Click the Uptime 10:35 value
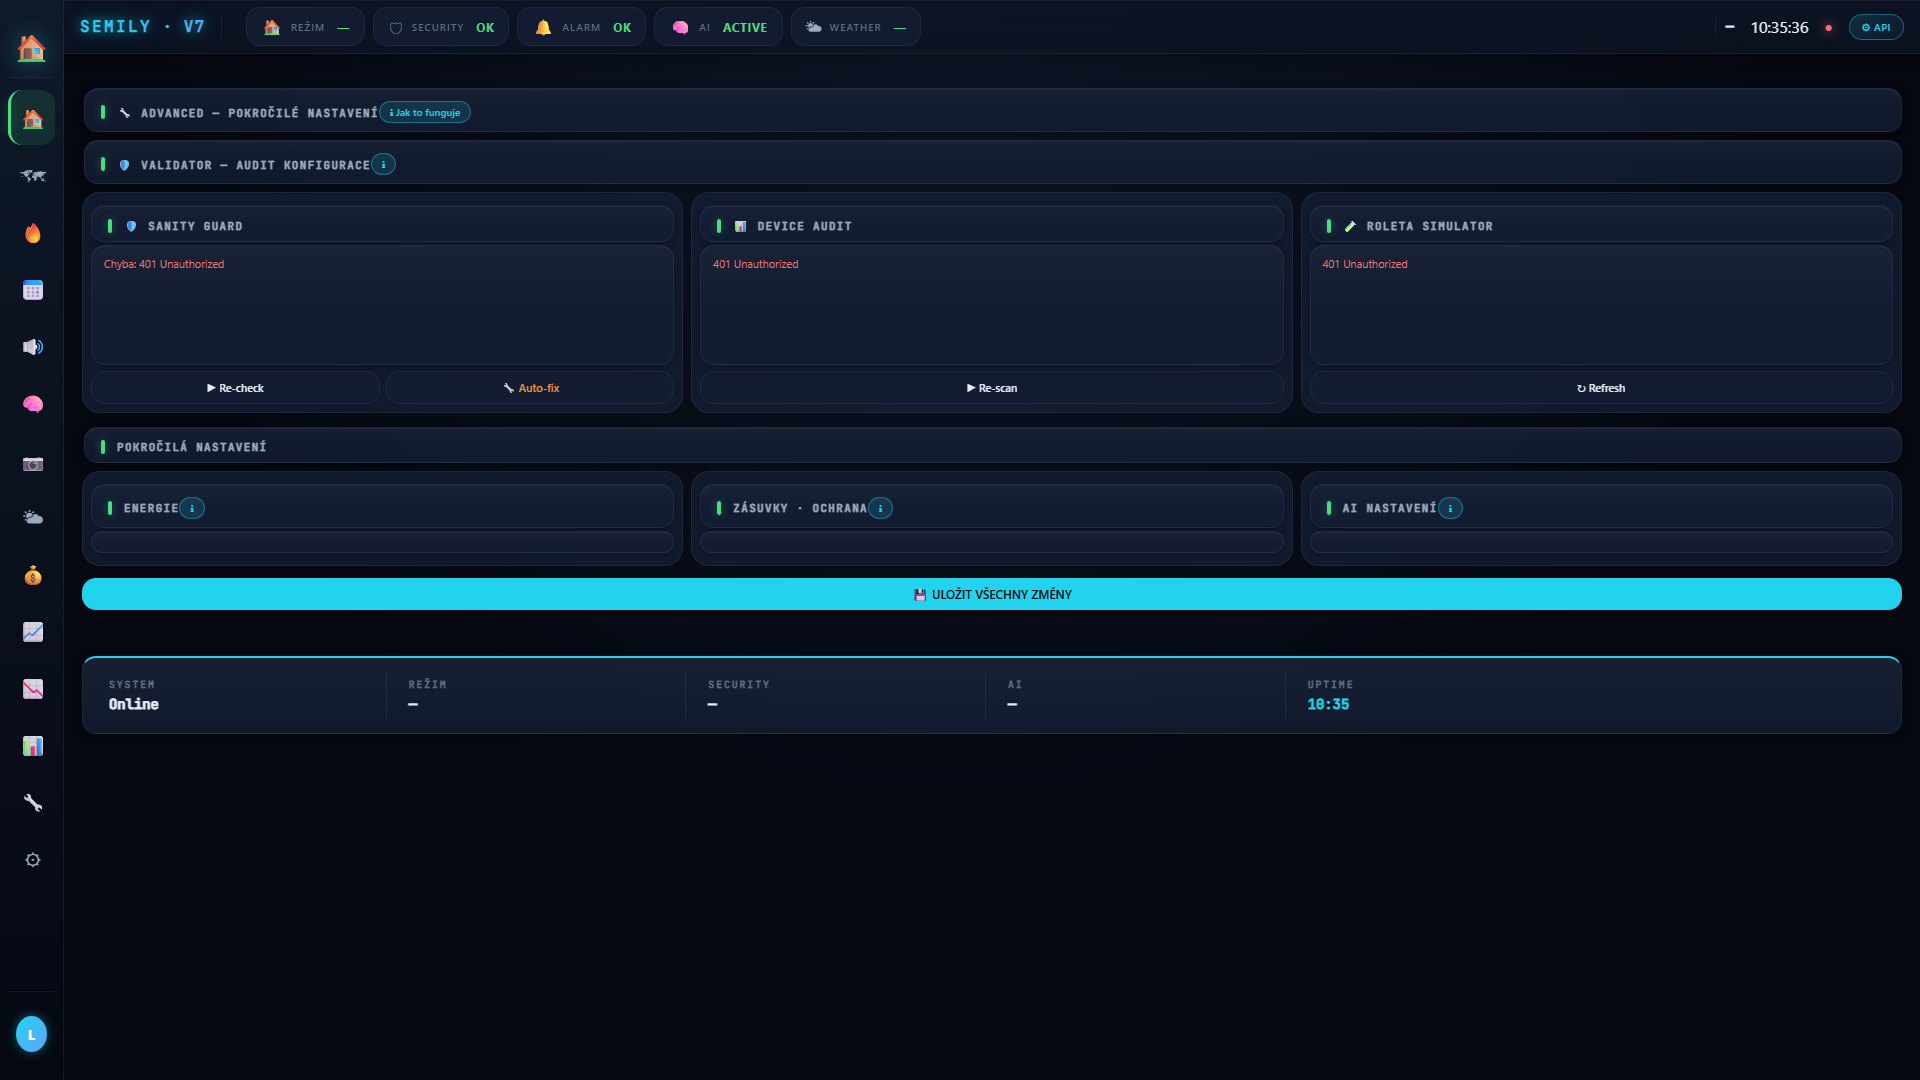 coord(1328,704)
